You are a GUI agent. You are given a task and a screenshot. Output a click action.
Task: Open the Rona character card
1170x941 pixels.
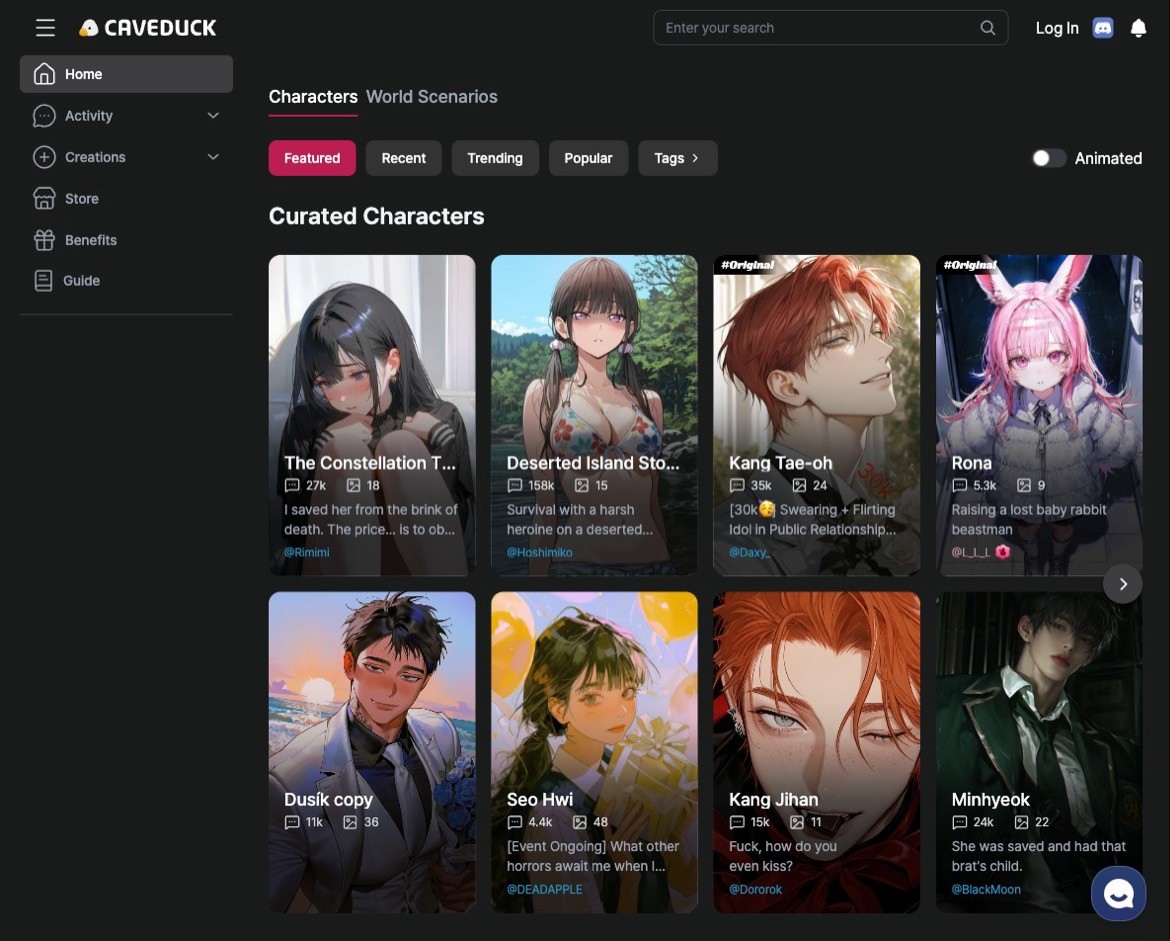(1038, 415)
